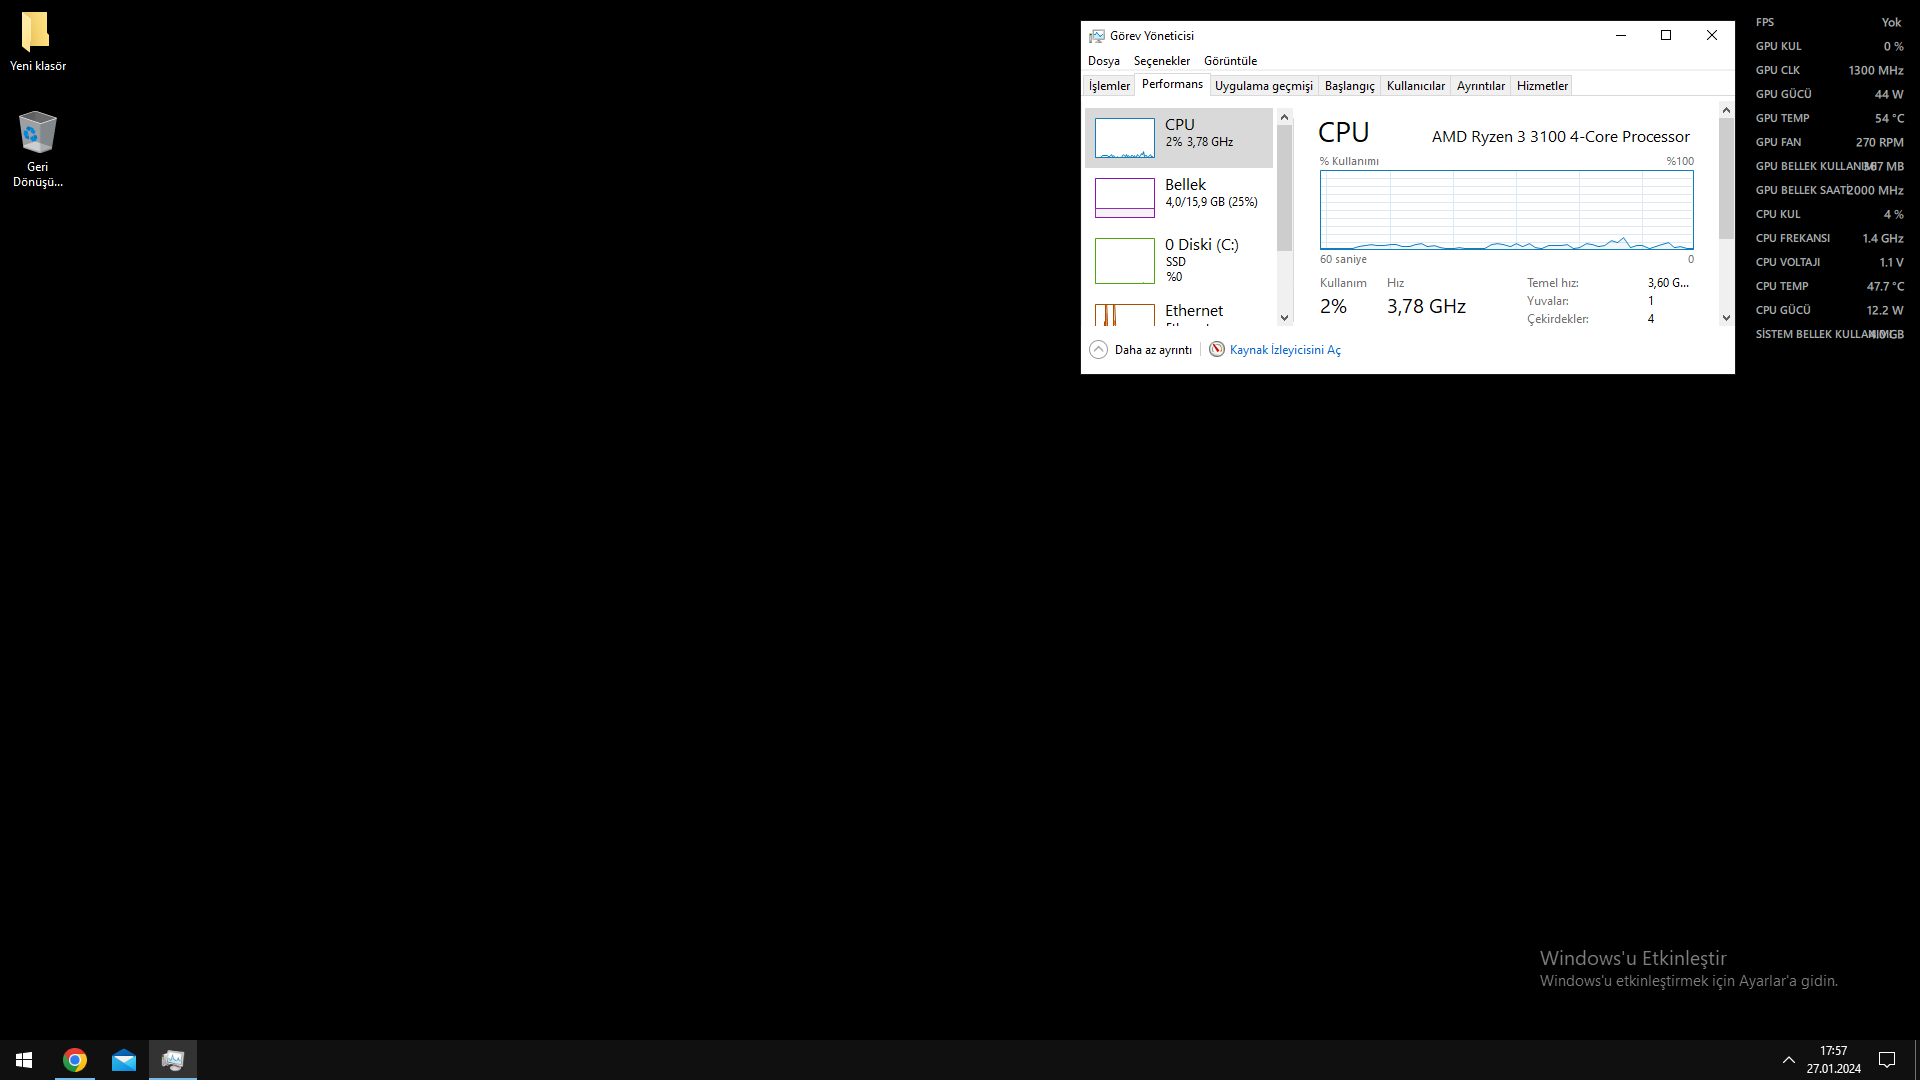Open the notification center icon
The width and height of the screenshot is (1920, 1080).
(x=1887, y=1060)
